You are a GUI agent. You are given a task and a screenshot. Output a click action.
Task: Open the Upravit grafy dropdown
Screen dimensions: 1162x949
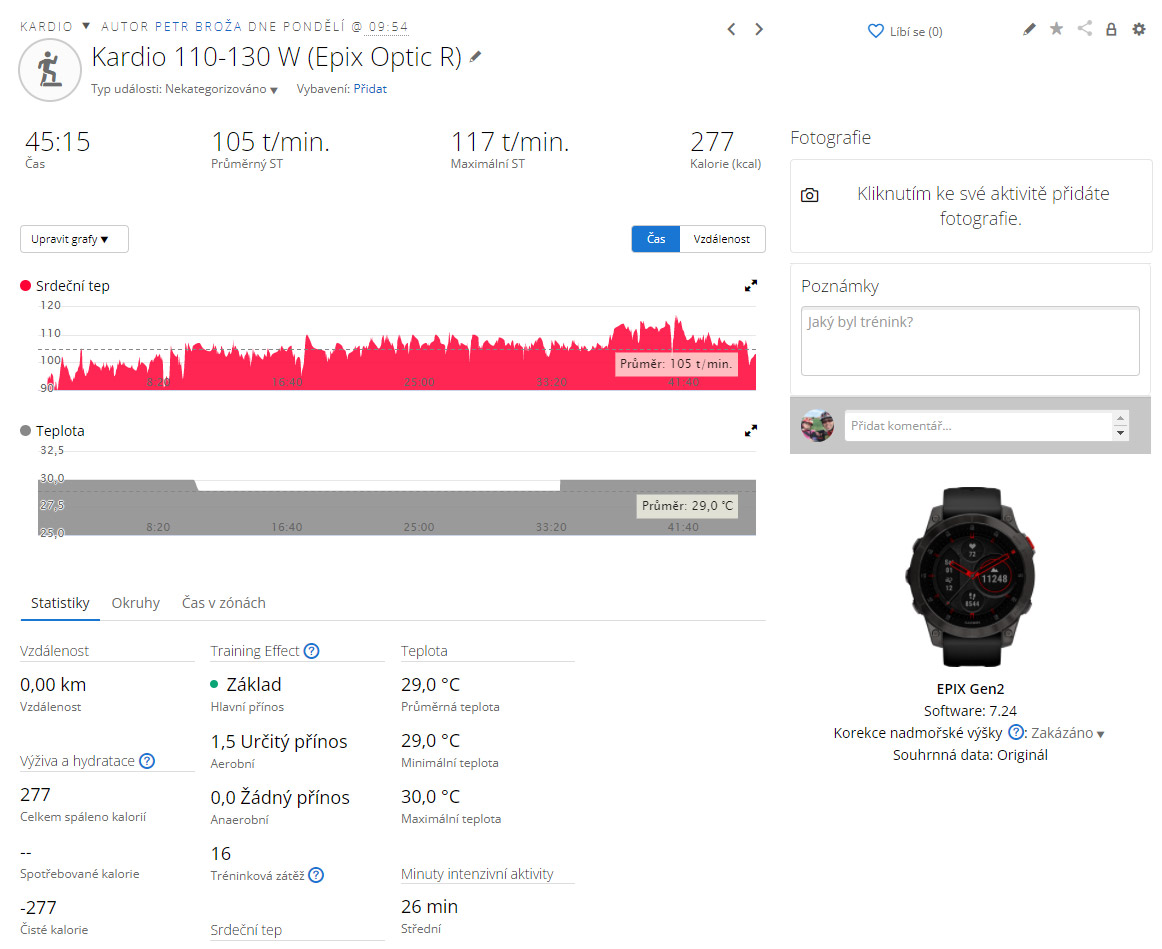point(74,239)
